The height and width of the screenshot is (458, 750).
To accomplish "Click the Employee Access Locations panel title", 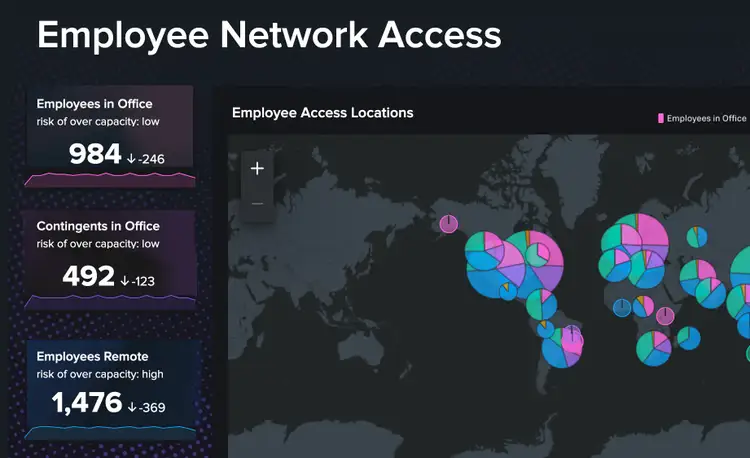I will [322, 113].
